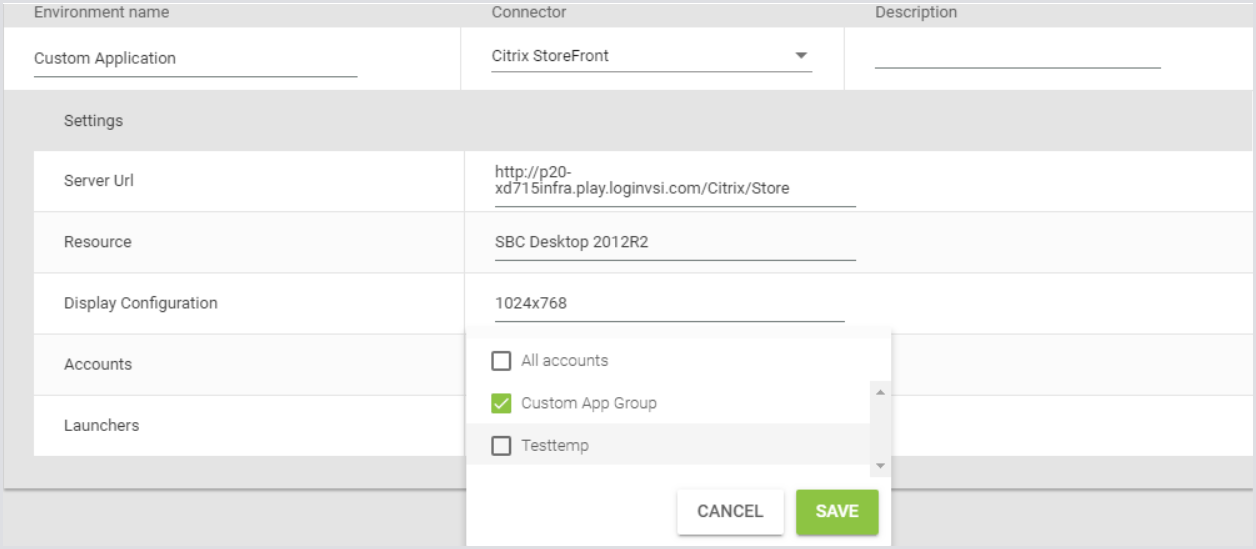This screenshot has width=1256, height=549.
Task: Enable the All accounts checkbox
Action: click(501, 360)
